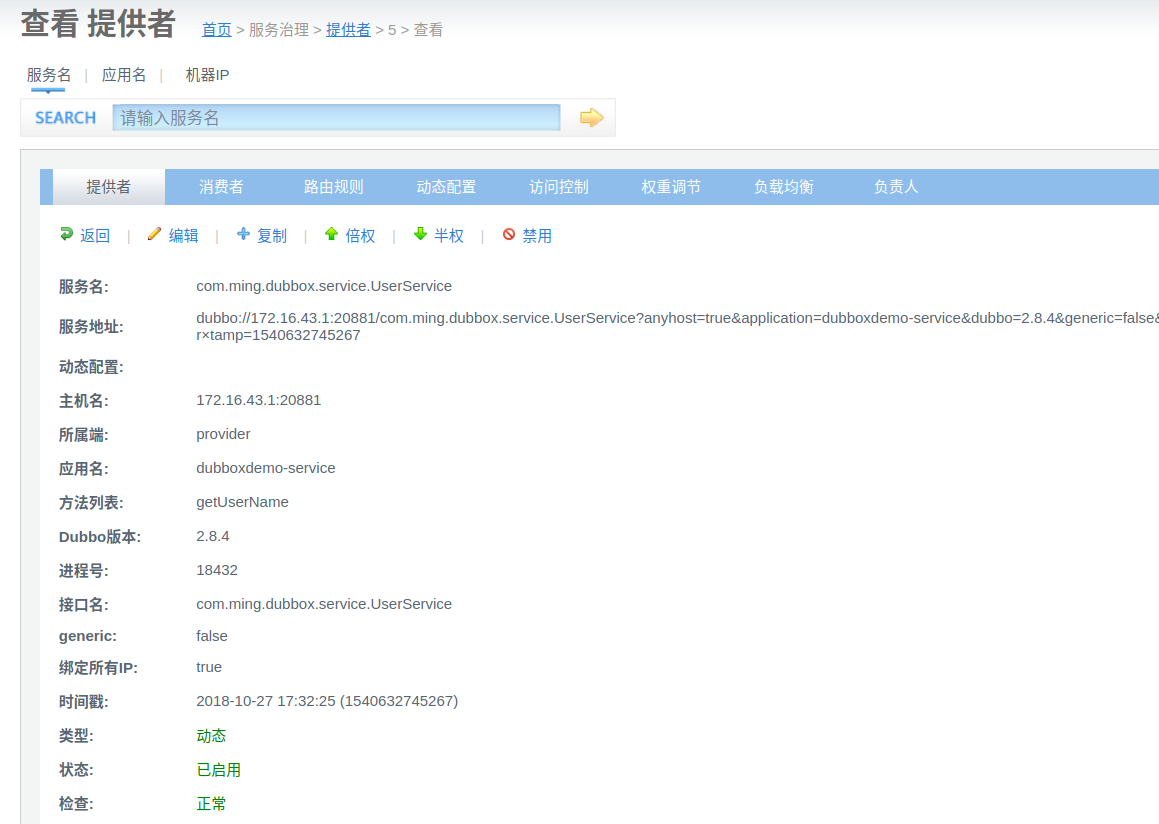This screenshot has height=824, width=1159.
Task: Click the provider side value
Action: pos(223,434)
